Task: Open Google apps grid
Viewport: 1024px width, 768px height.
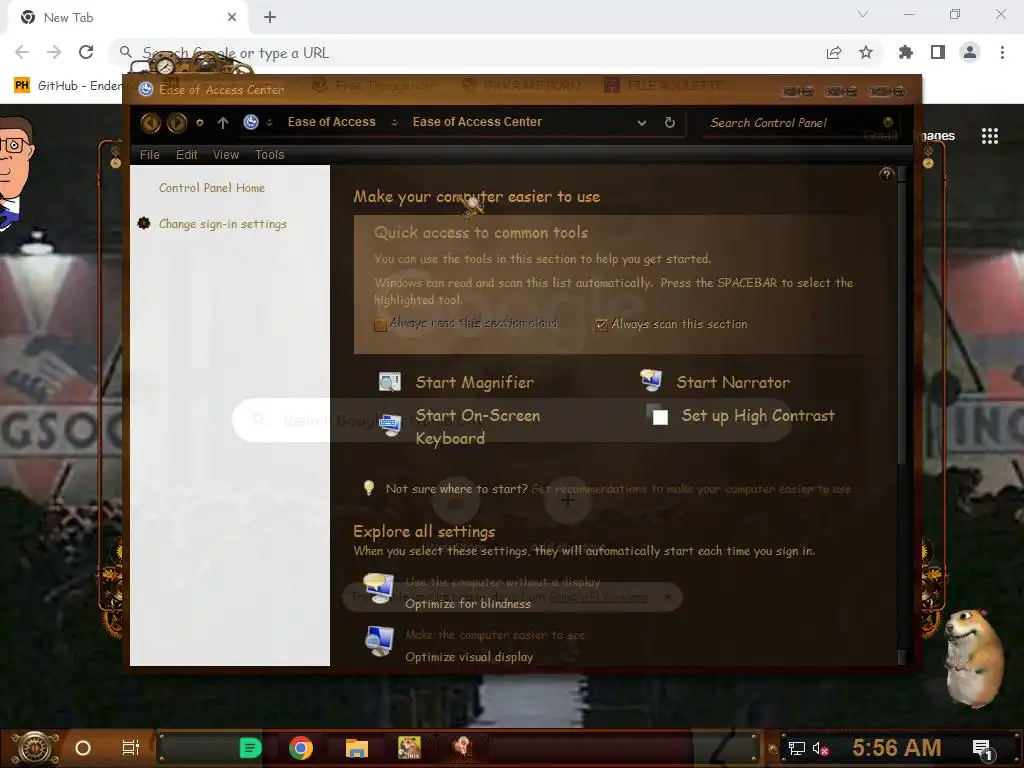Action: pyautogui.click(x=989, y=136)
